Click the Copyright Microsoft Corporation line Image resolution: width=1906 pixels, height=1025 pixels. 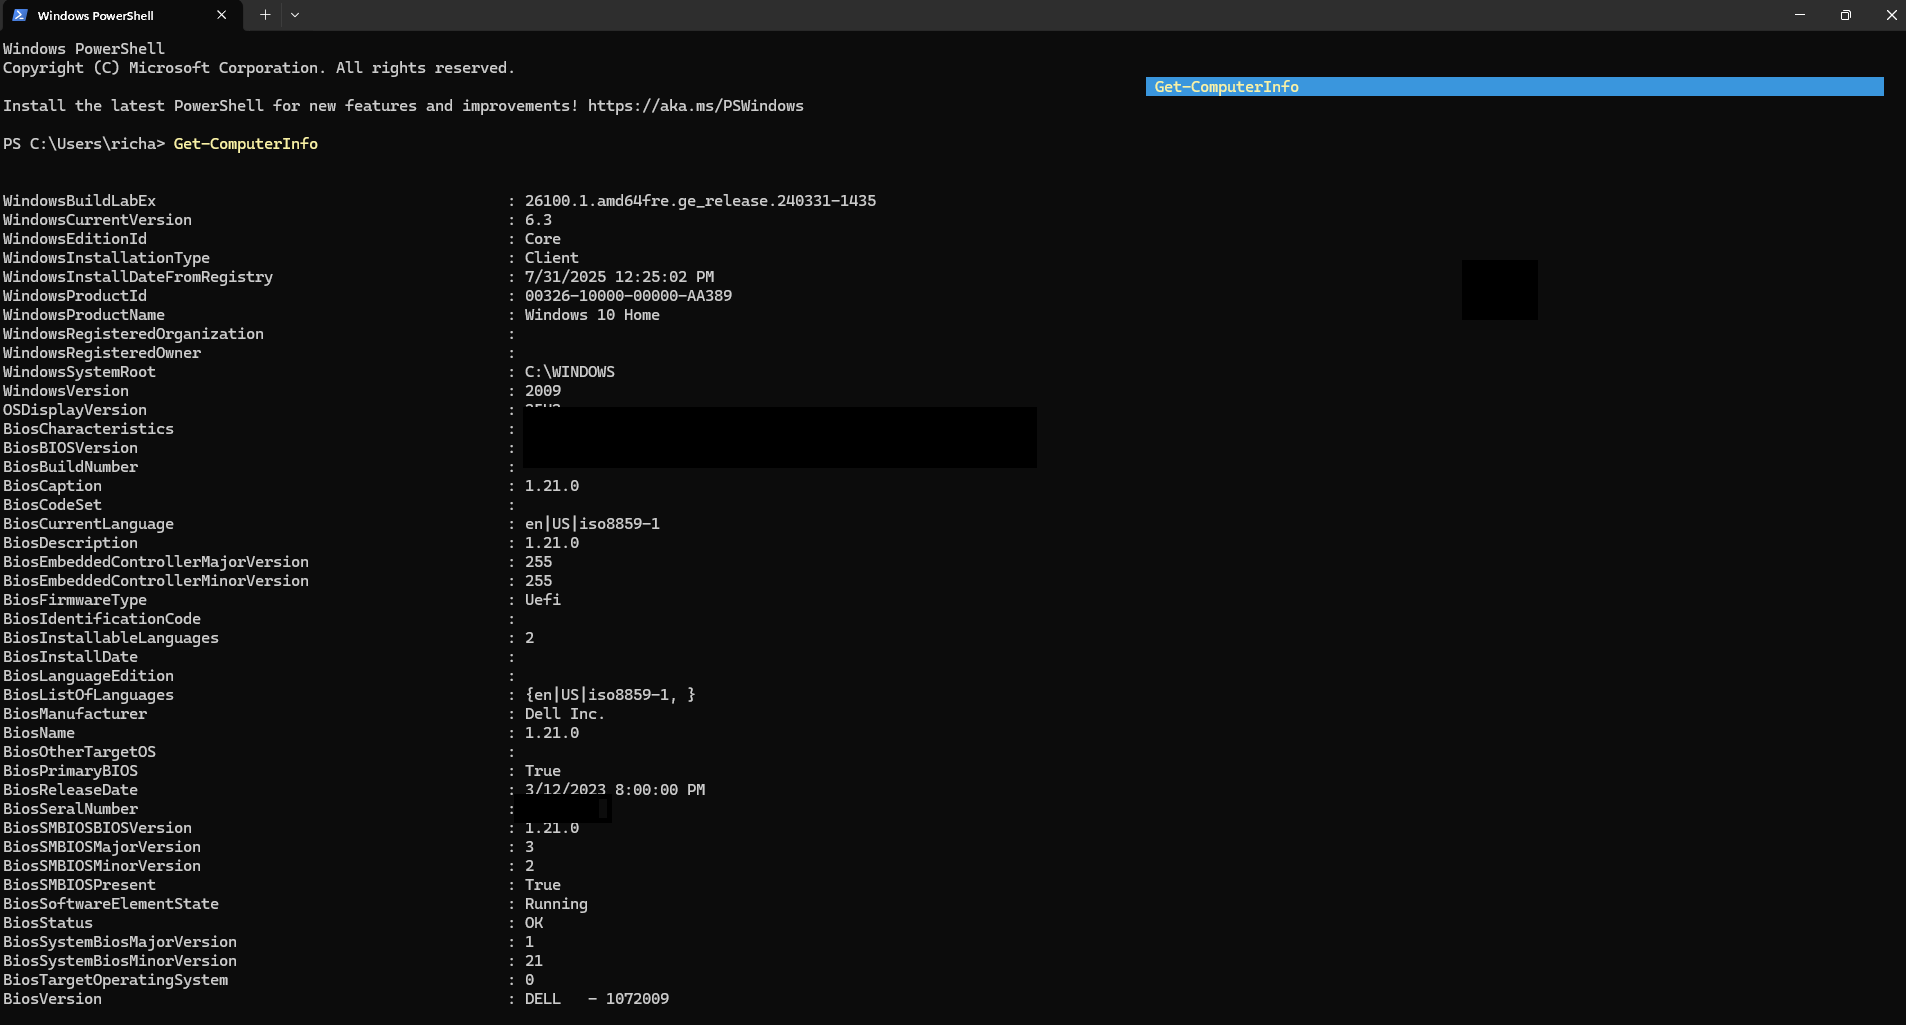point(258,68)
